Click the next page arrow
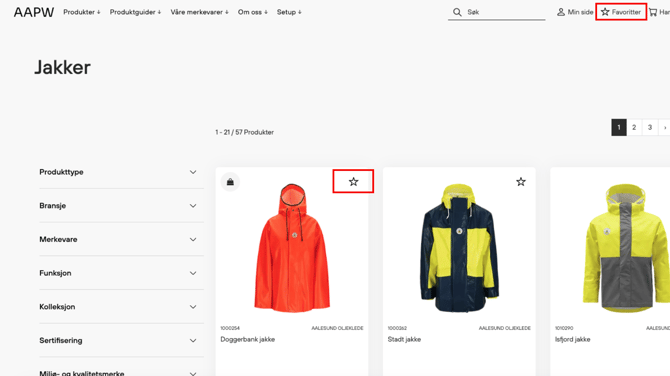 664,127
